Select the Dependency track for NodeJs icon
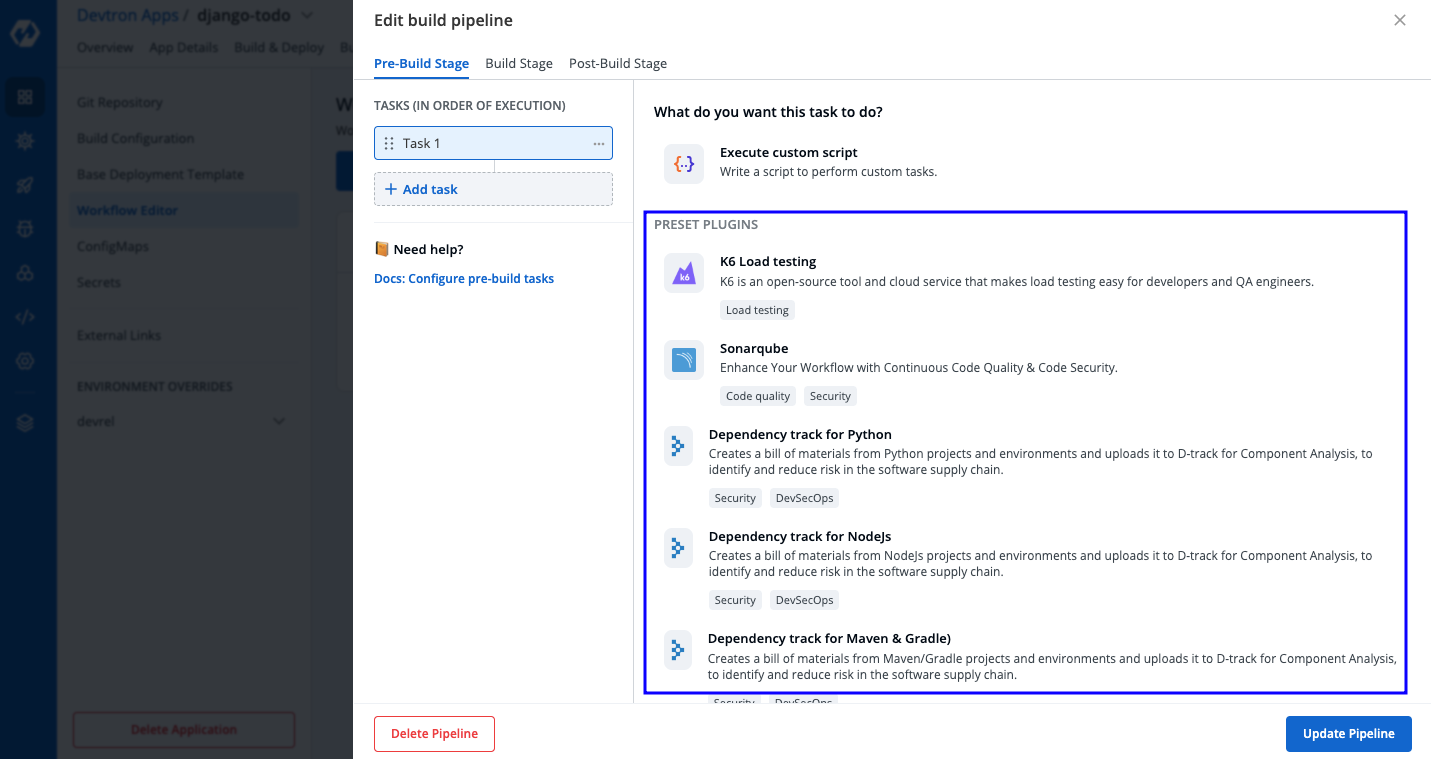The height and width of the screenshot is (759, 1431). pos(678,548)
